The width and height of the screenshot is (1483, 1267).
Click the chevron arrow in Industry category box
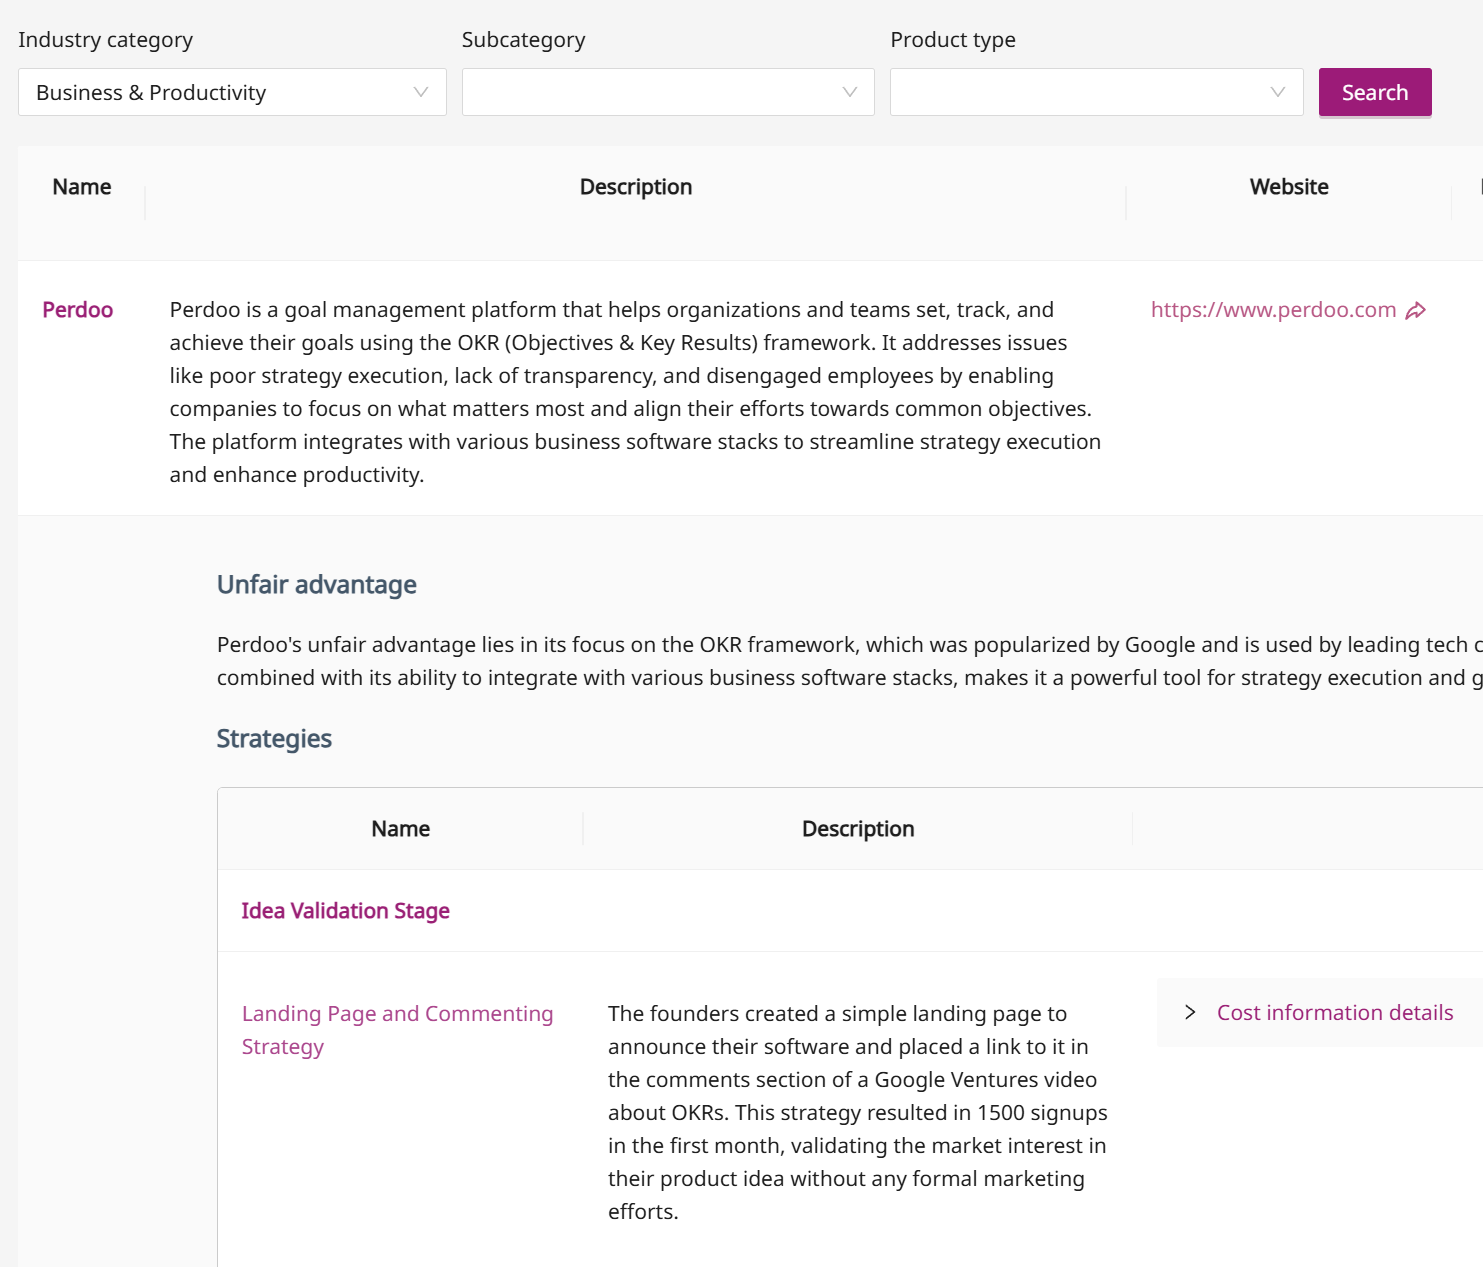tap(421, 92)
